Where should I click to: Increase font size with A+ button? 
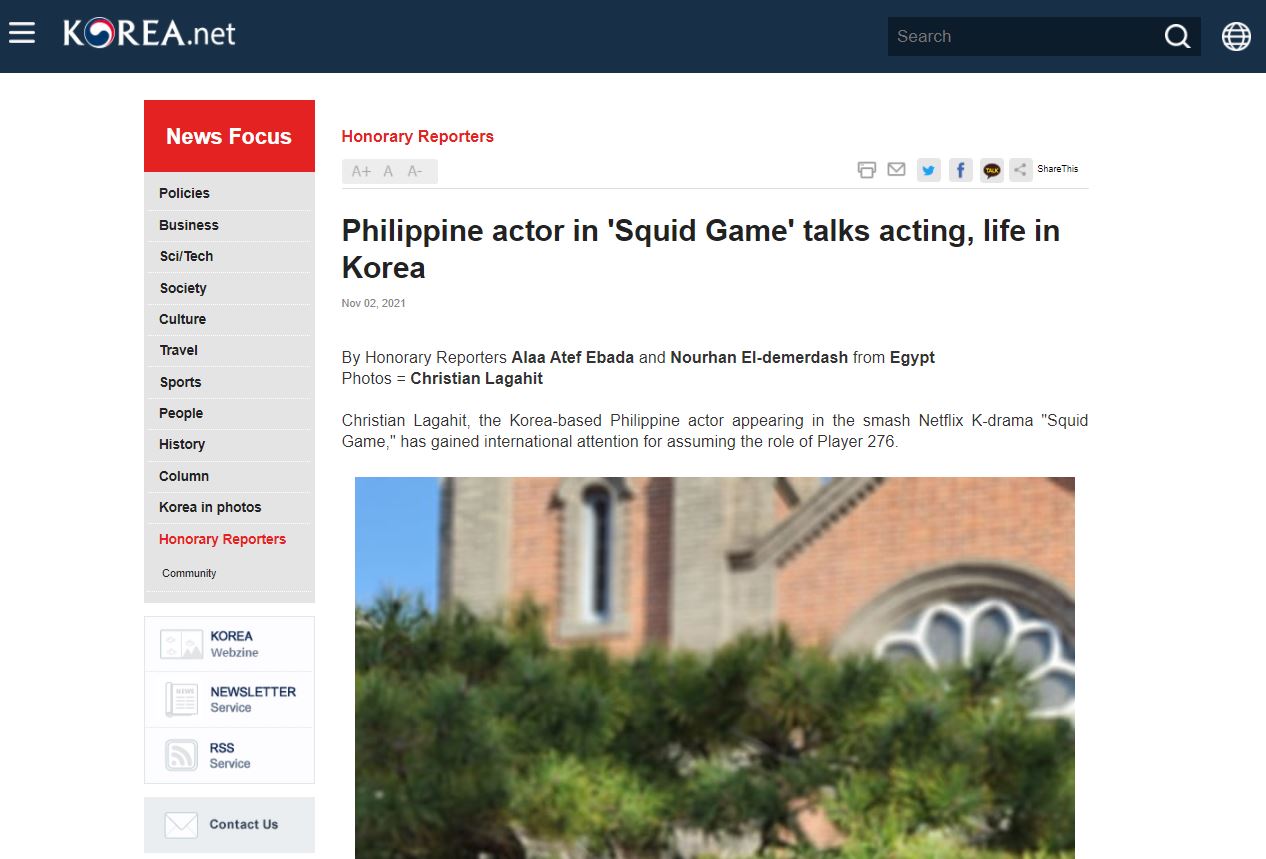[x=361, y=172]
